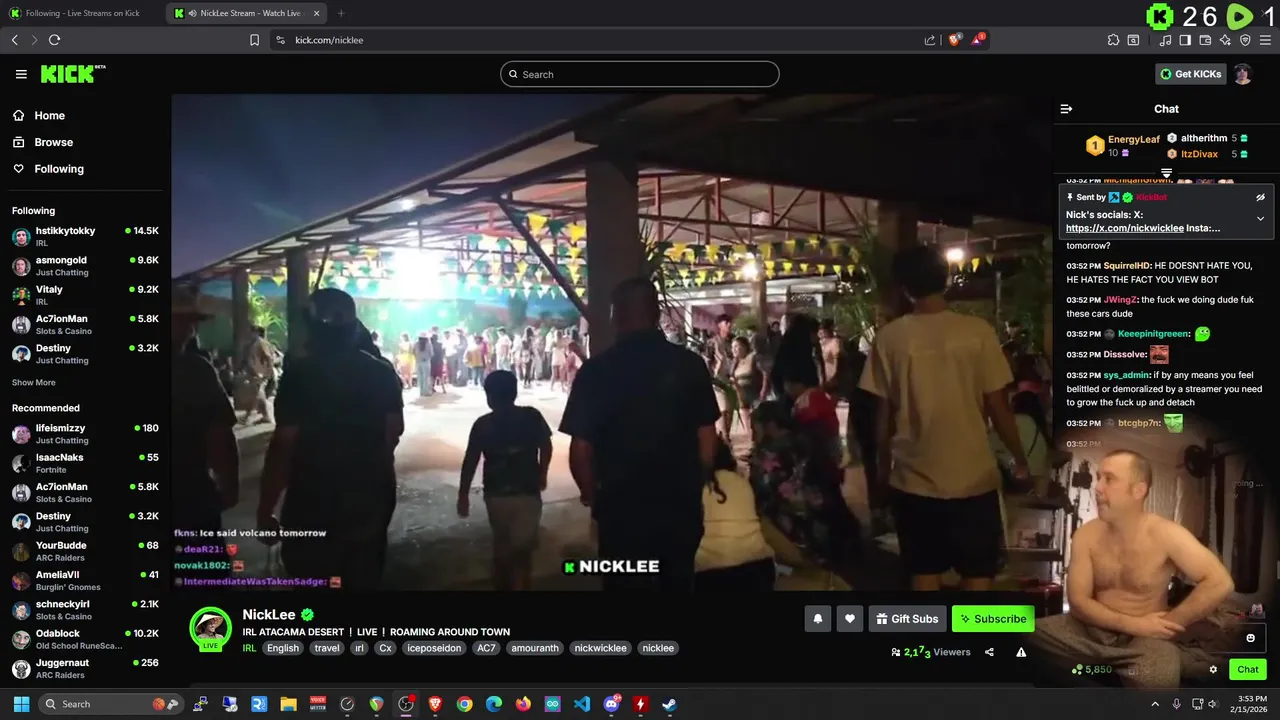Open Firefox from taskbar
The image size is (1280, 720).
[x=523, y=704]
